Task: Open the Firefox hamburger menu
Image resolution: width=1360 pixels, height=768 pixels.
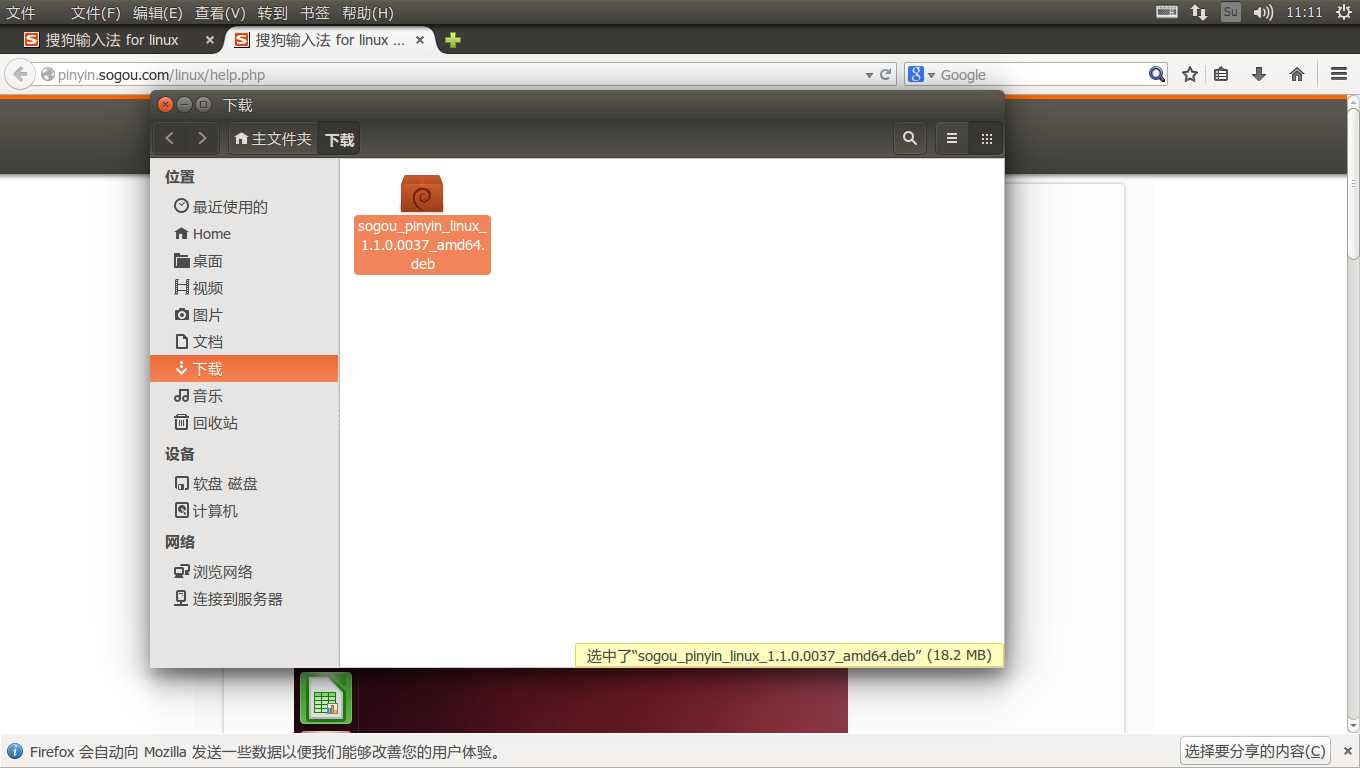Action: [x=1339, y=74]
